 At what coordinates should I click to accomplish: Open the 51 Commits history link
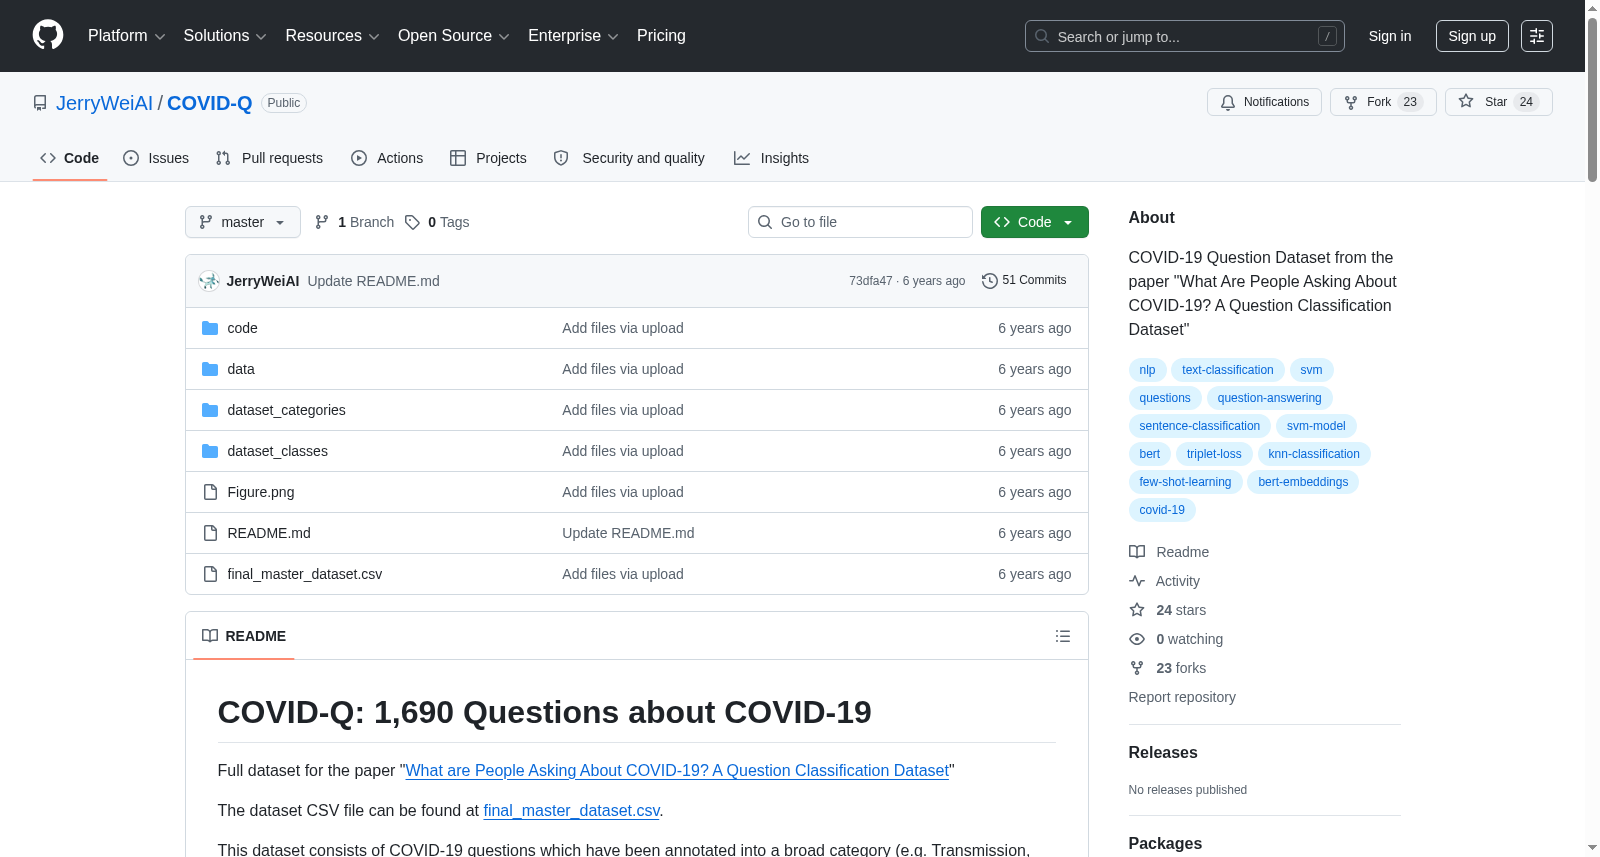click(1024, 281)
